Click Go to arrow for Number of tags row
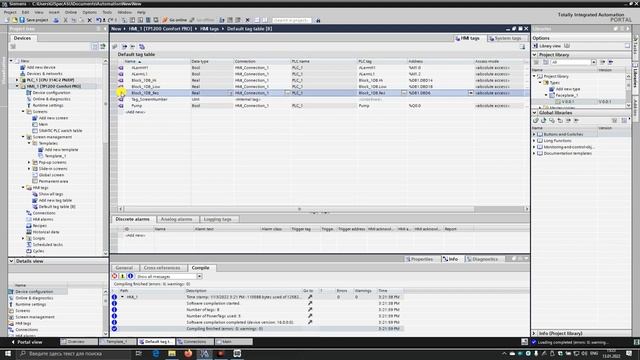 [310, 309]
